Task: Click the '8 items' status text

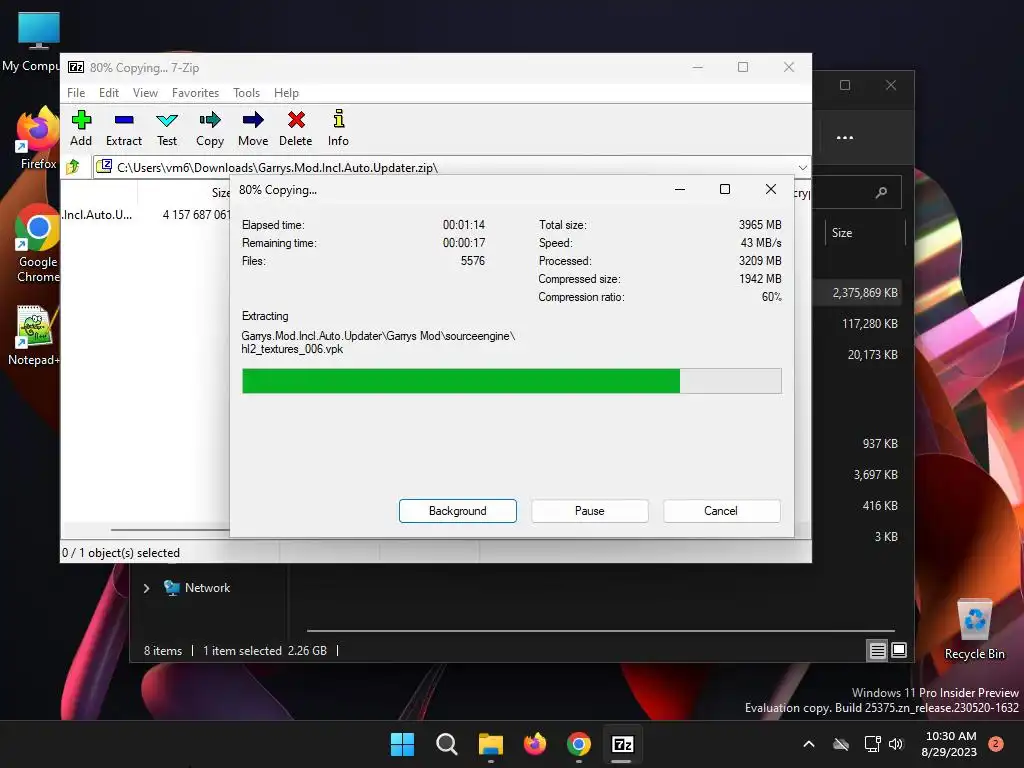Action: pyautogui.click(x=163, y=650)
